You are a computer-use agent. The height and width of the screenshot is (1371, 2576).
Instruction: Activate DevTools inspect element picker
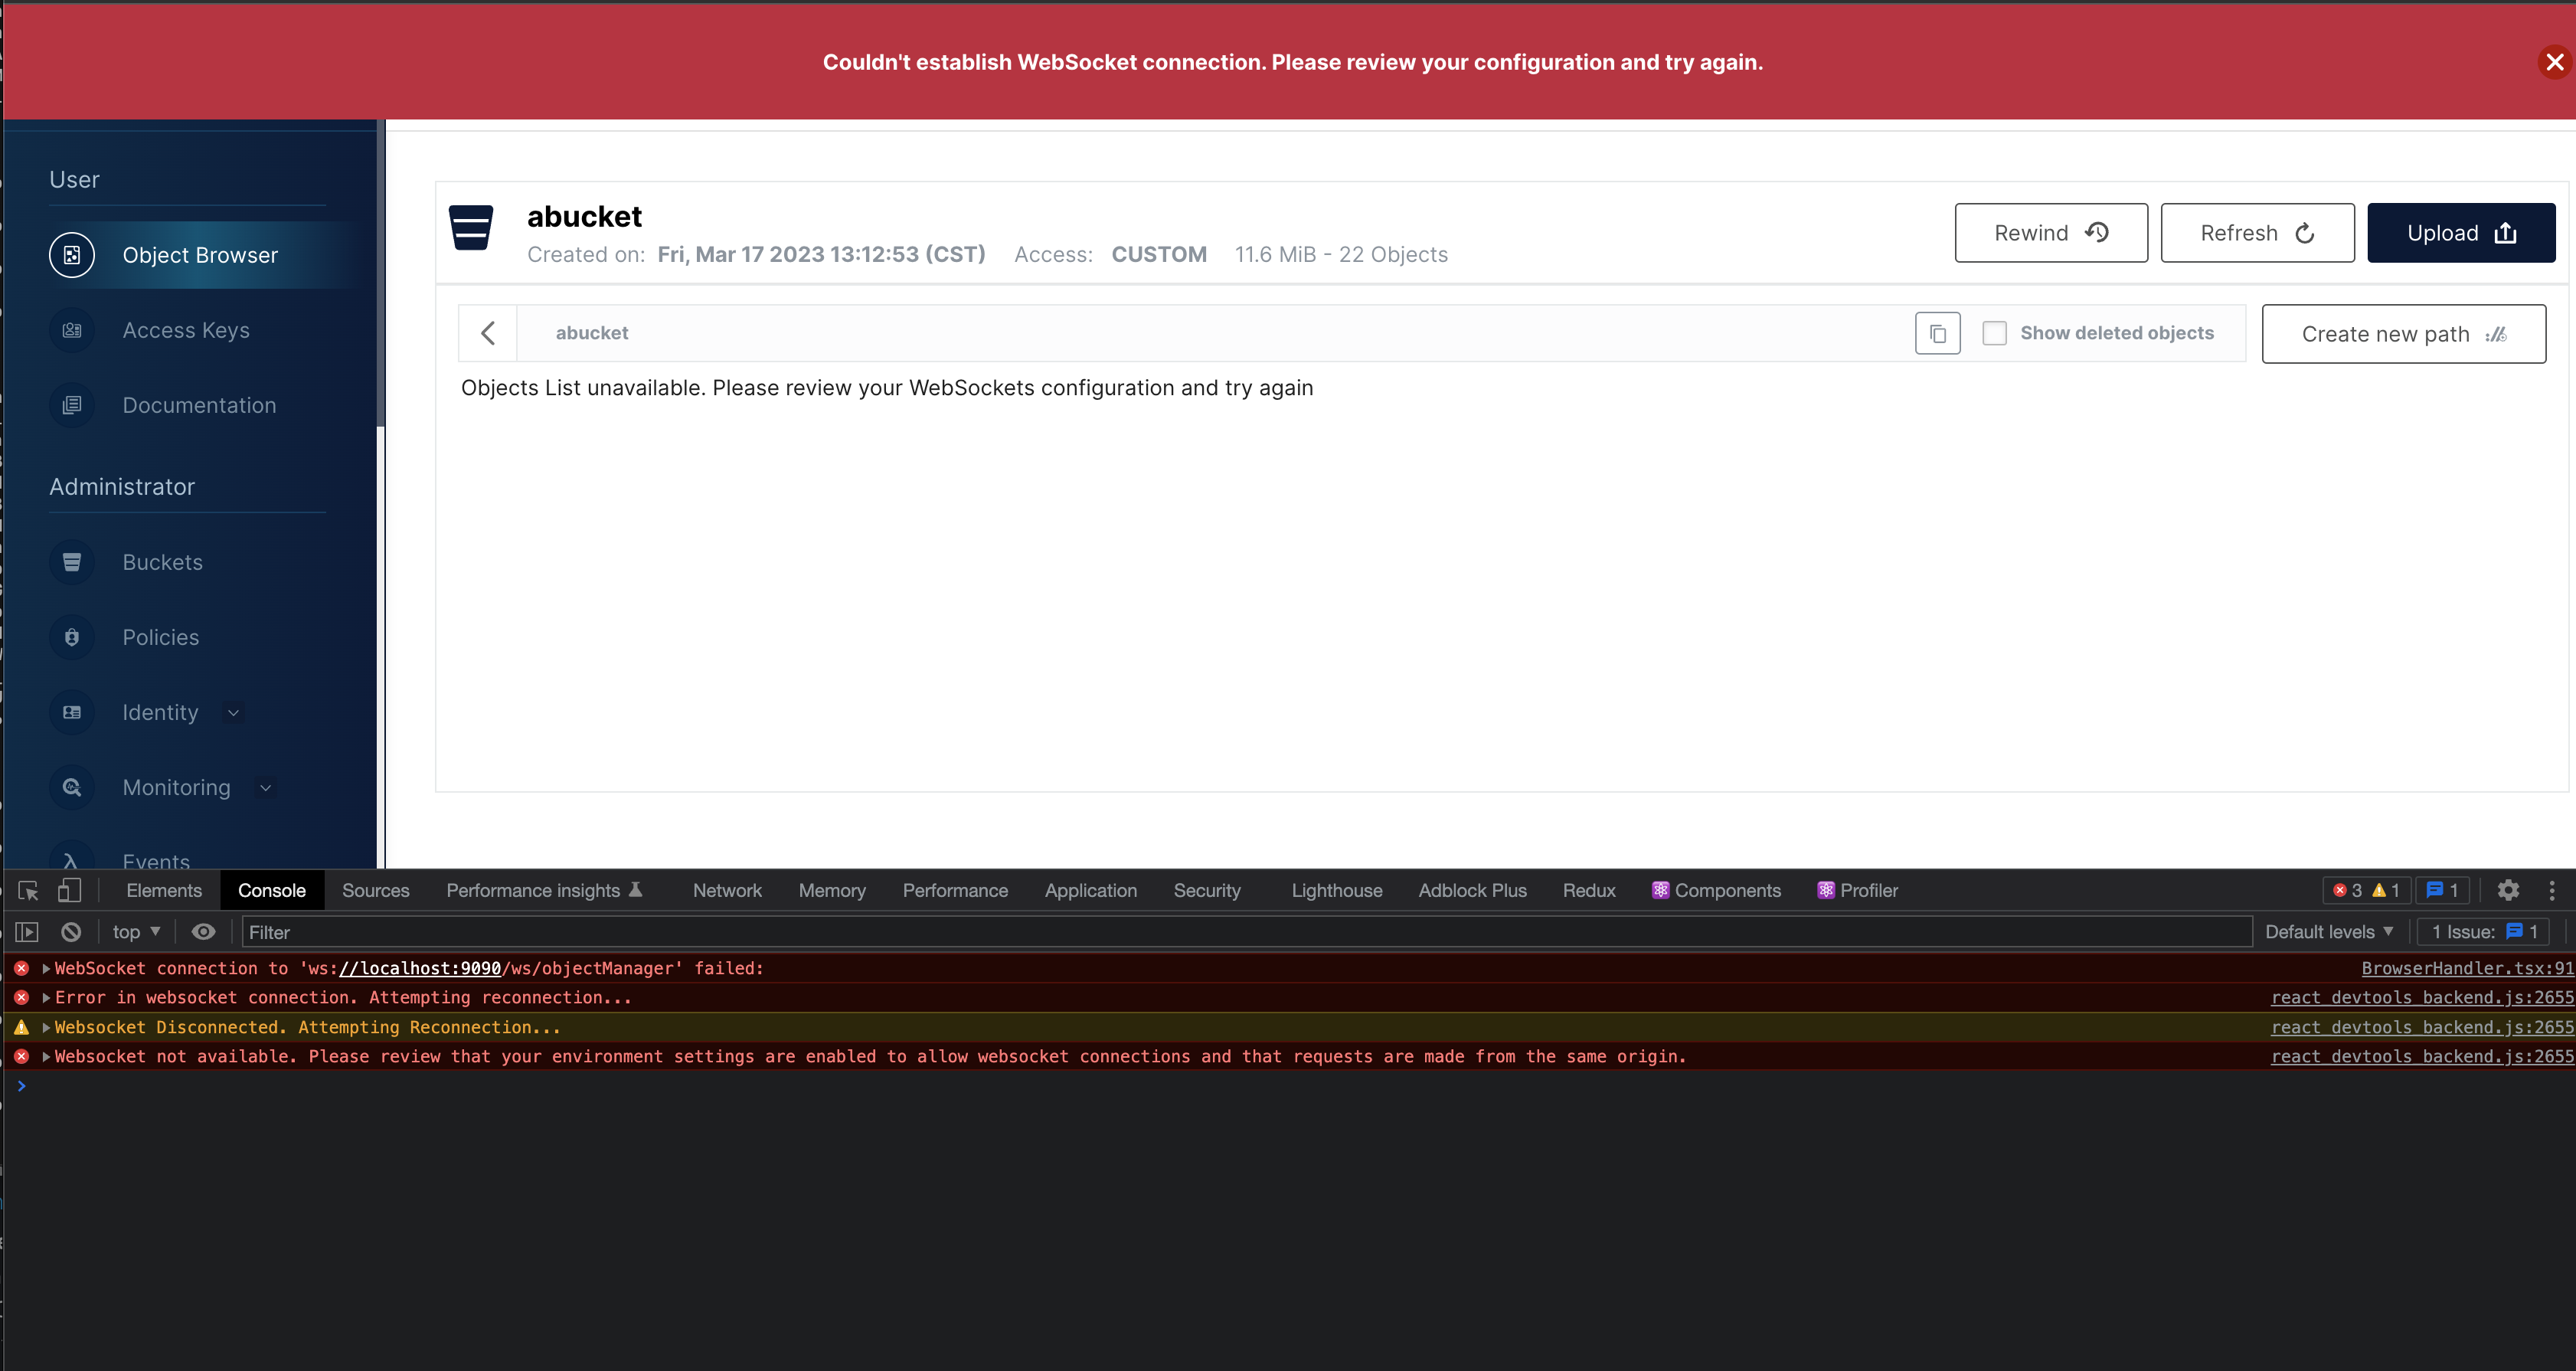(28, 890)
